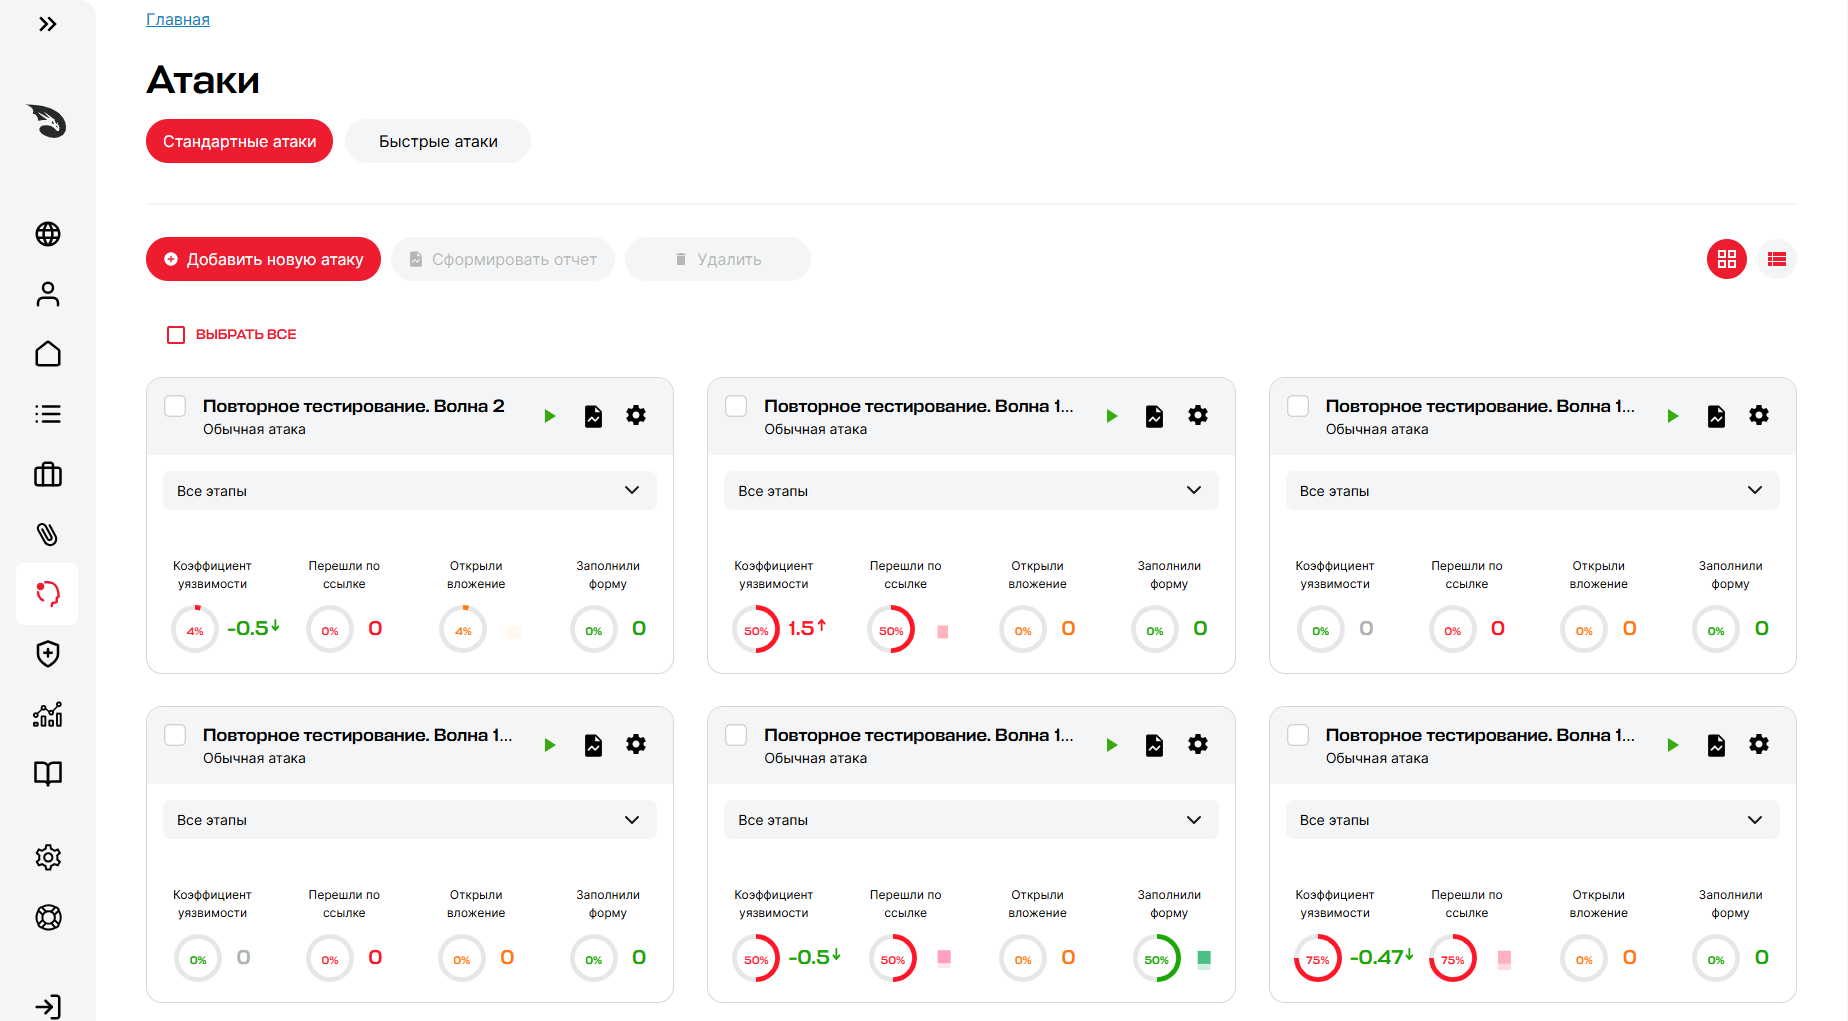Select the Стандартные атаки tab

coord(240,141)
